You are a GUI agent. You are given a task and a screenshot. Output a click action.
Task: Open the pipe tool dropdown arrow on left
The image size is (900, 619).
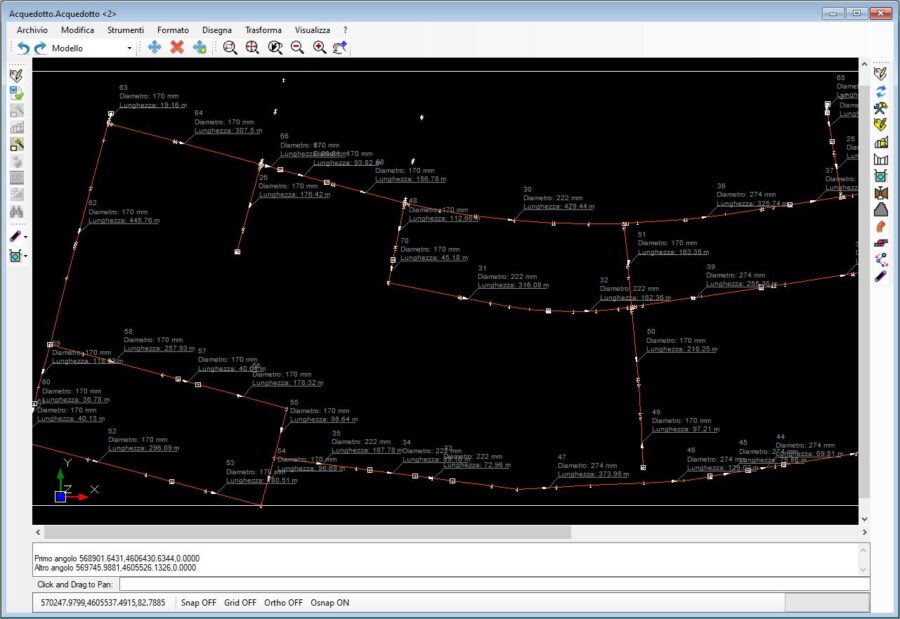26,237
